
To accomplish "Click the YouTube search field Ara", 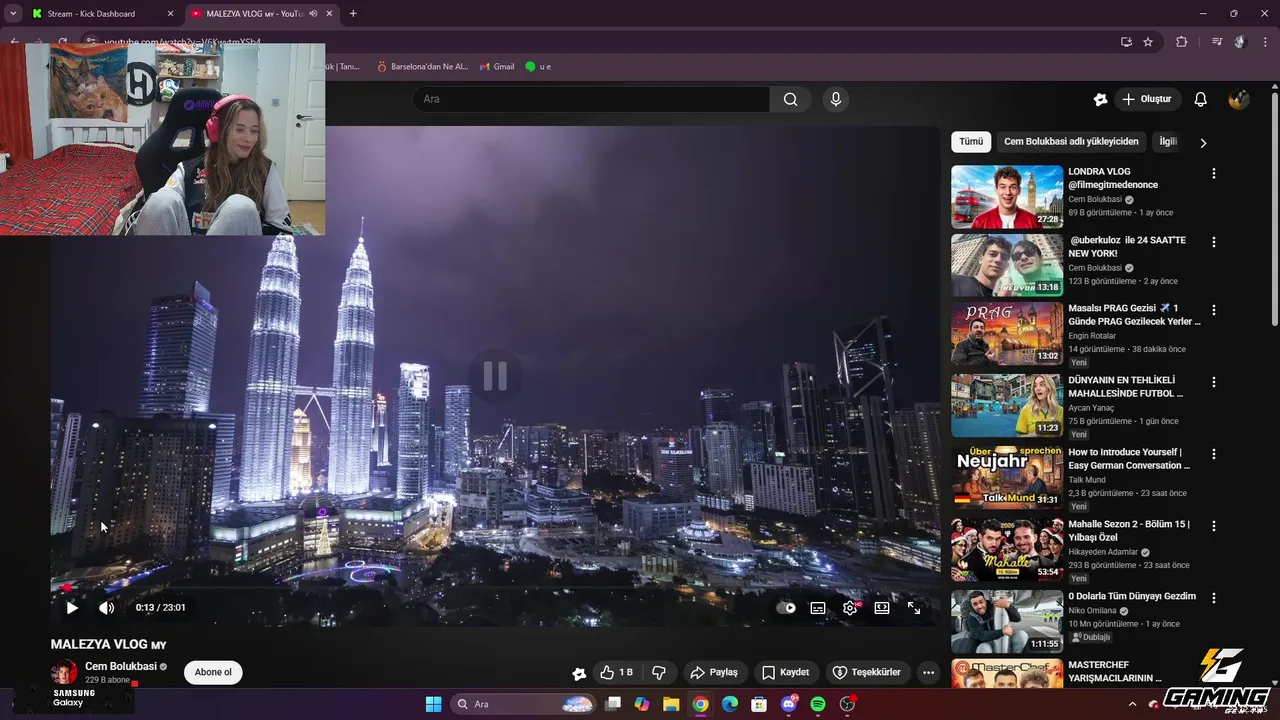I will pos(591,99).
